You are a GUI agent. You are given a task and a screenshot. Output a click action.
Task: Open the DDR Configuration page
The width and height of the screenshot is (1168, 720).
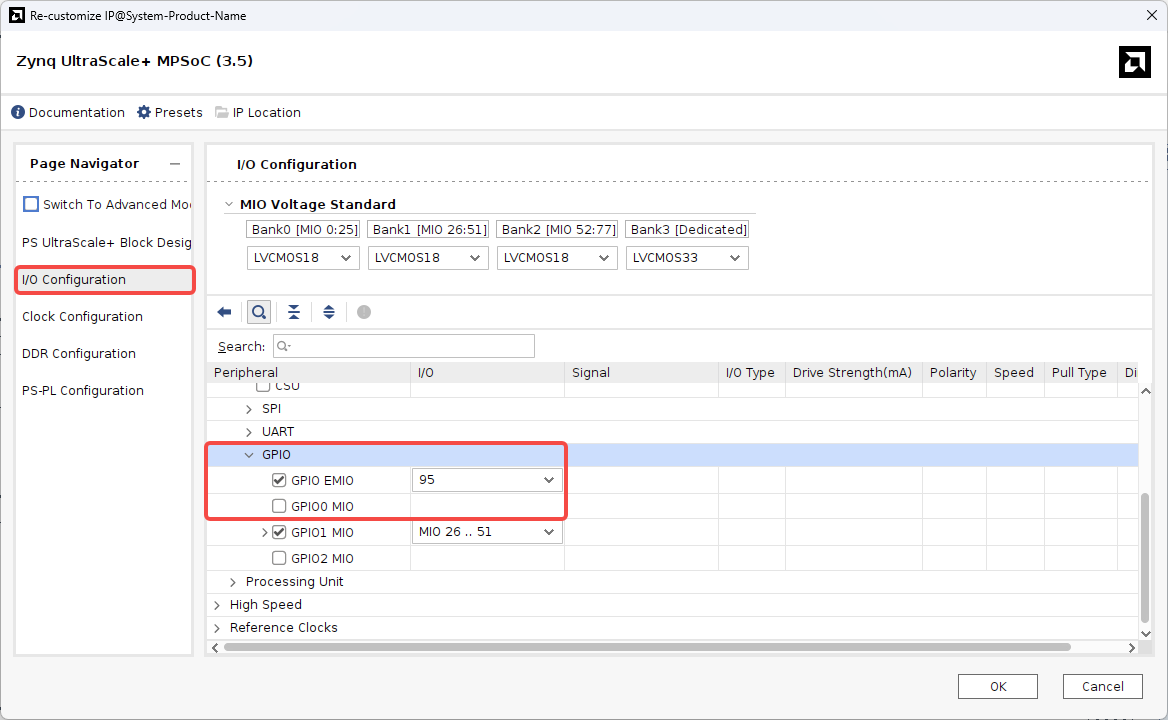click(79, 354)
